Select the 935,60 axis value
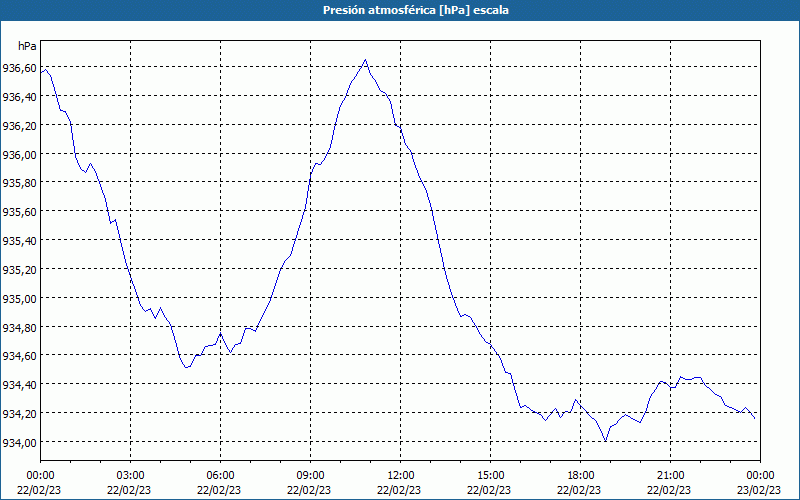 [19, 212]
